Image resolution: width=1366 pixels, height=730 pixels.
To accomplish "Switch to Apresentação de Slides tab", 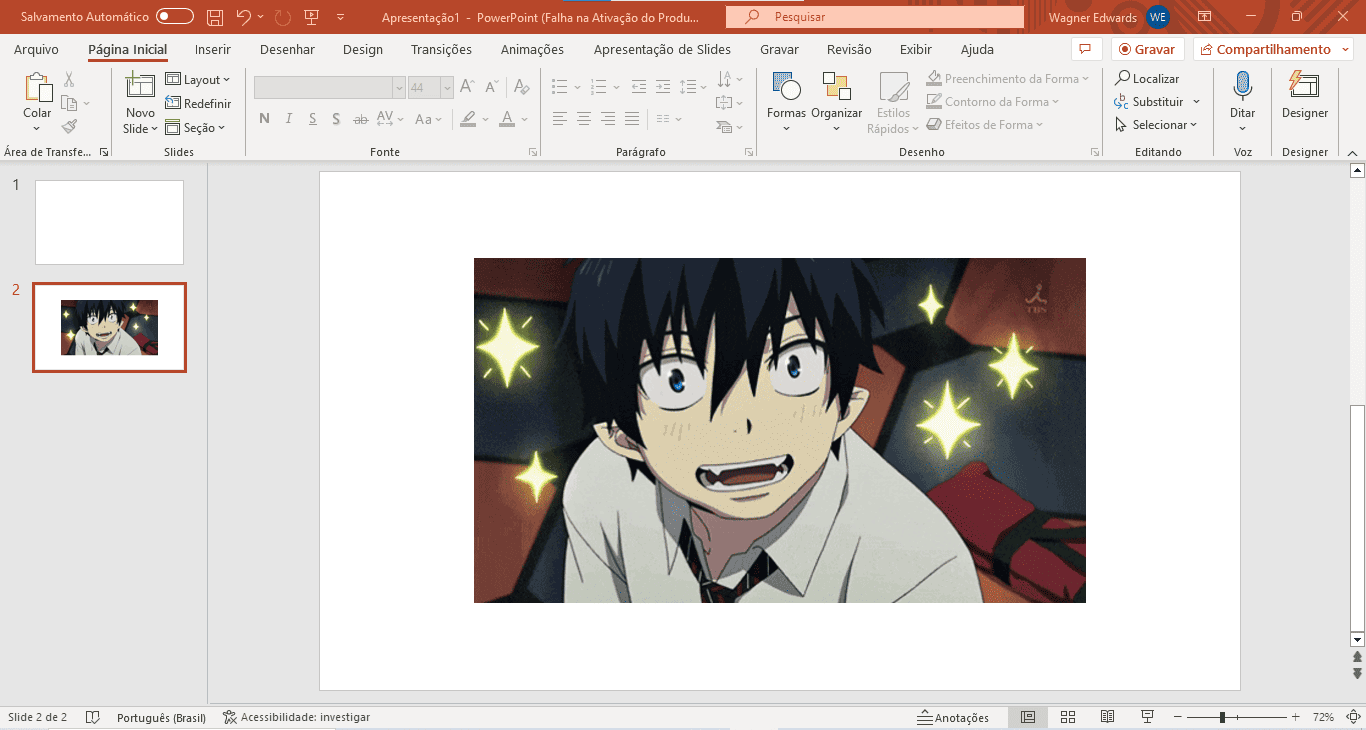I will click(662, 49).
